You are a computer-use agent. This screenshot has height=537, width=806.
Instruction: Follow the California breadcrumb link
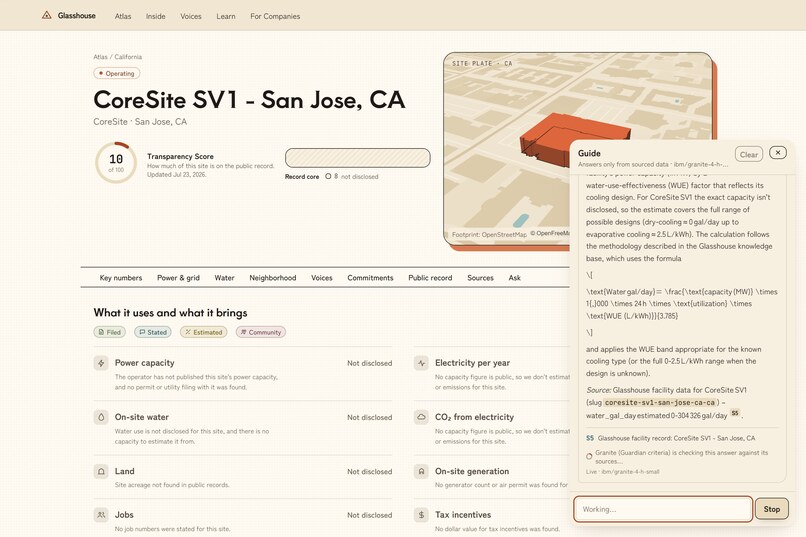[x=128, y=57]
